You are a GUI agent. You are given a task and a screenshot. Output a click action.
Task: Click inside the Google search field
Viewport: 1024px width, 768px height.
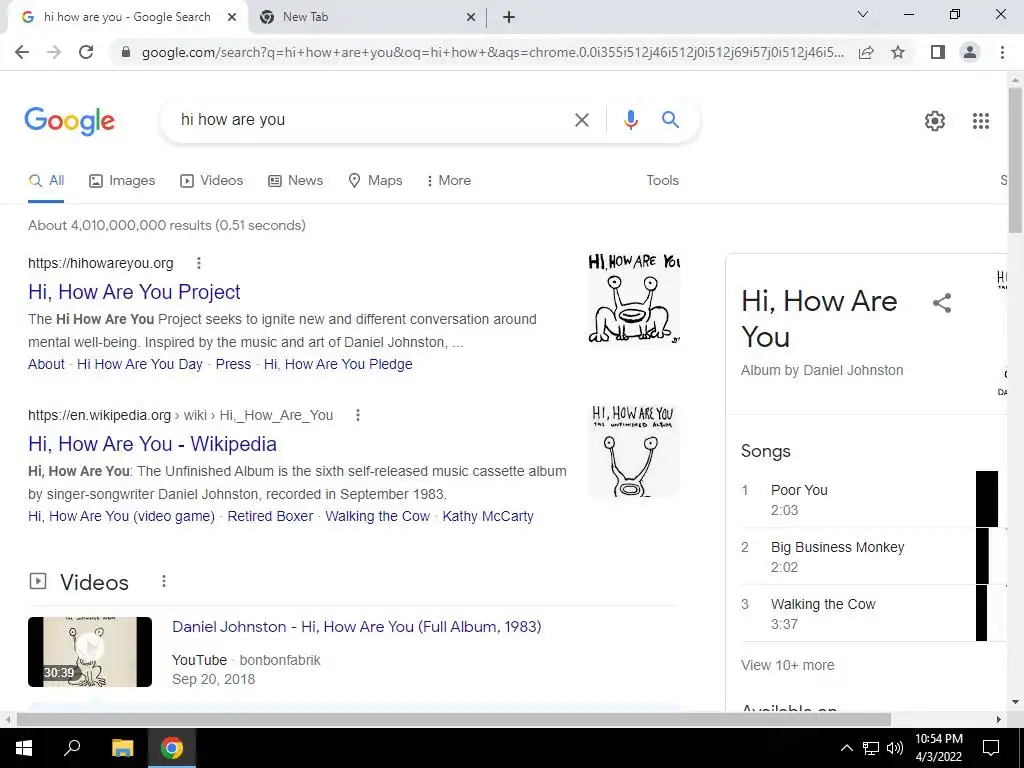[x=372, y=120]
